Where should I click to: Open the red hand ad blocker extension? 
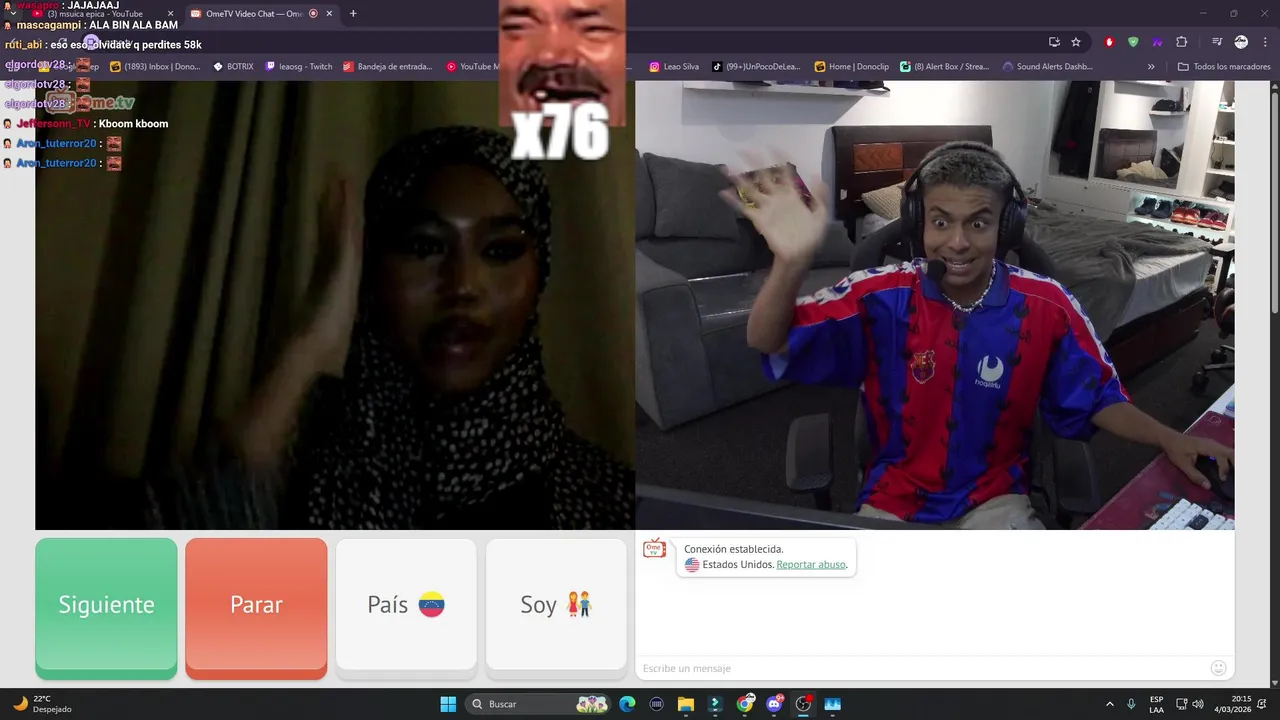pos(1109,42)
